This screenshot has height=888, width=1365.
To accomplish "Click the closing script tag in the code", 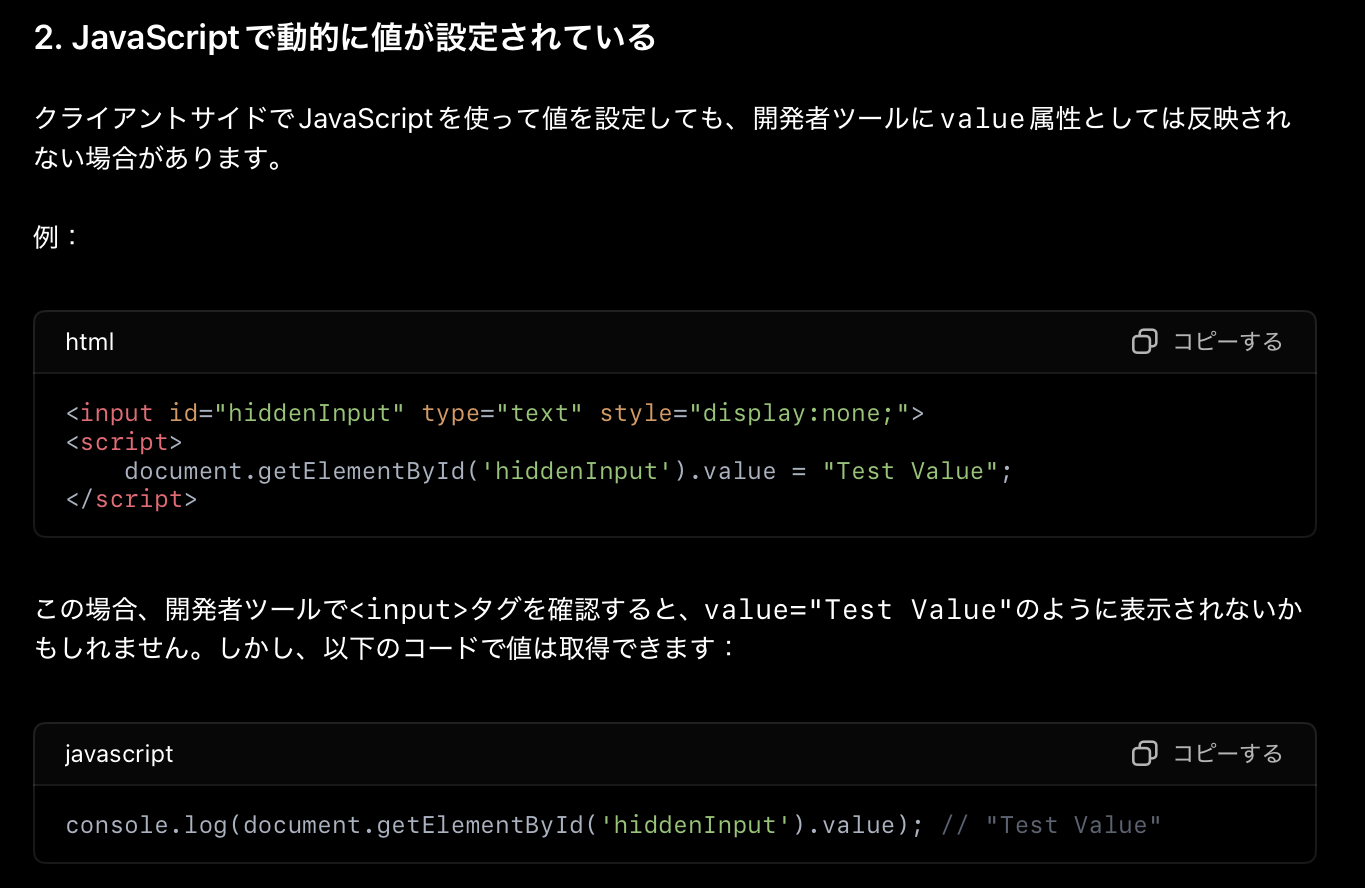I will pos(131,498).
